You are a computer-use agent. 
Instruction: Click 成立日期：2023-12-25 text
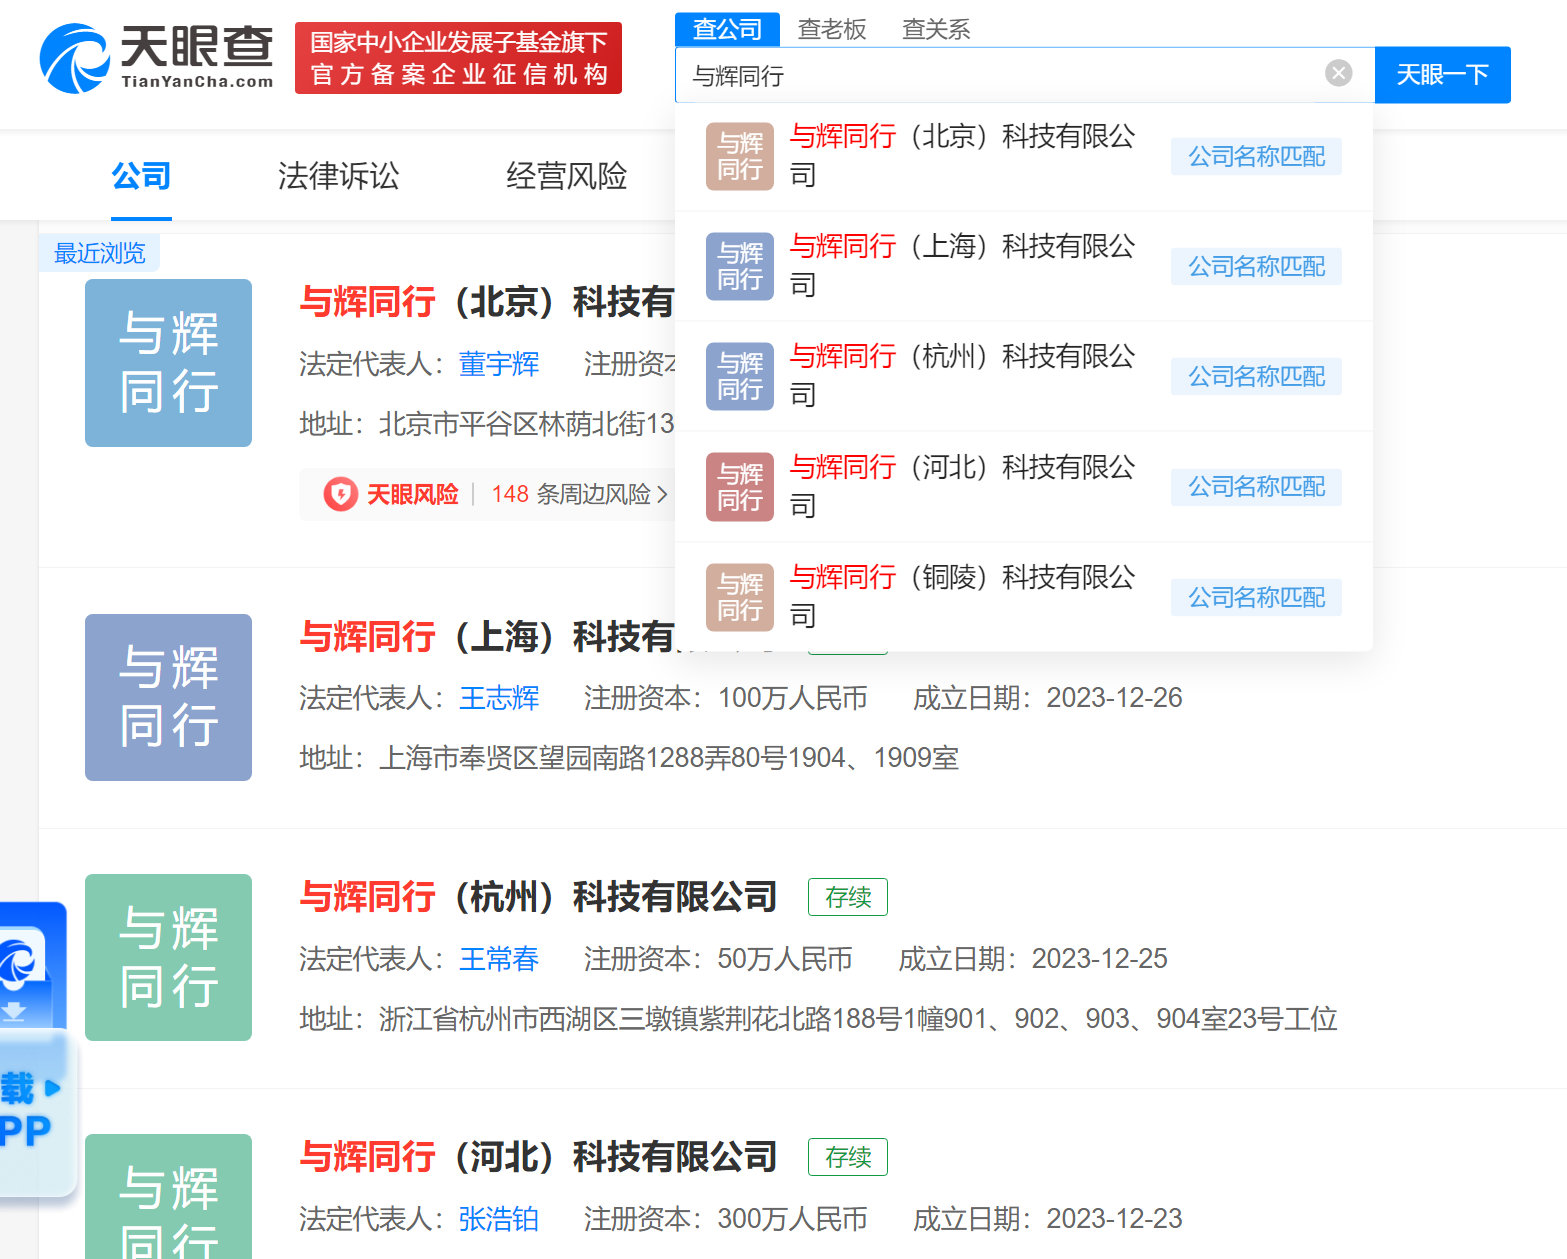1033,959
